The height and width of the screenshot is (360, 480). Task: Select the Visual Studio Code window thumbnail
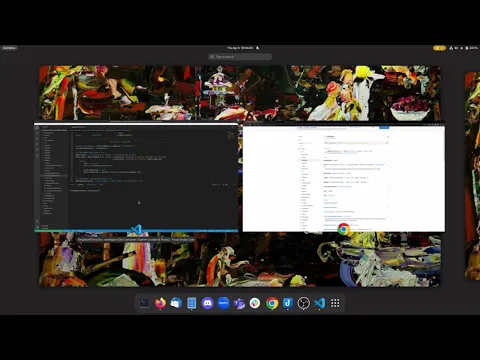click(136, 177)
